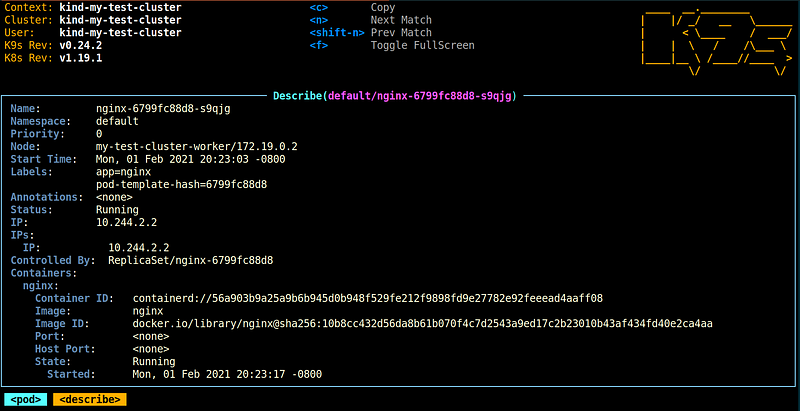Screen dimensions: 800x411
Task: Click the Context kind-my-test-cluster value
Action: click(120, 8)
